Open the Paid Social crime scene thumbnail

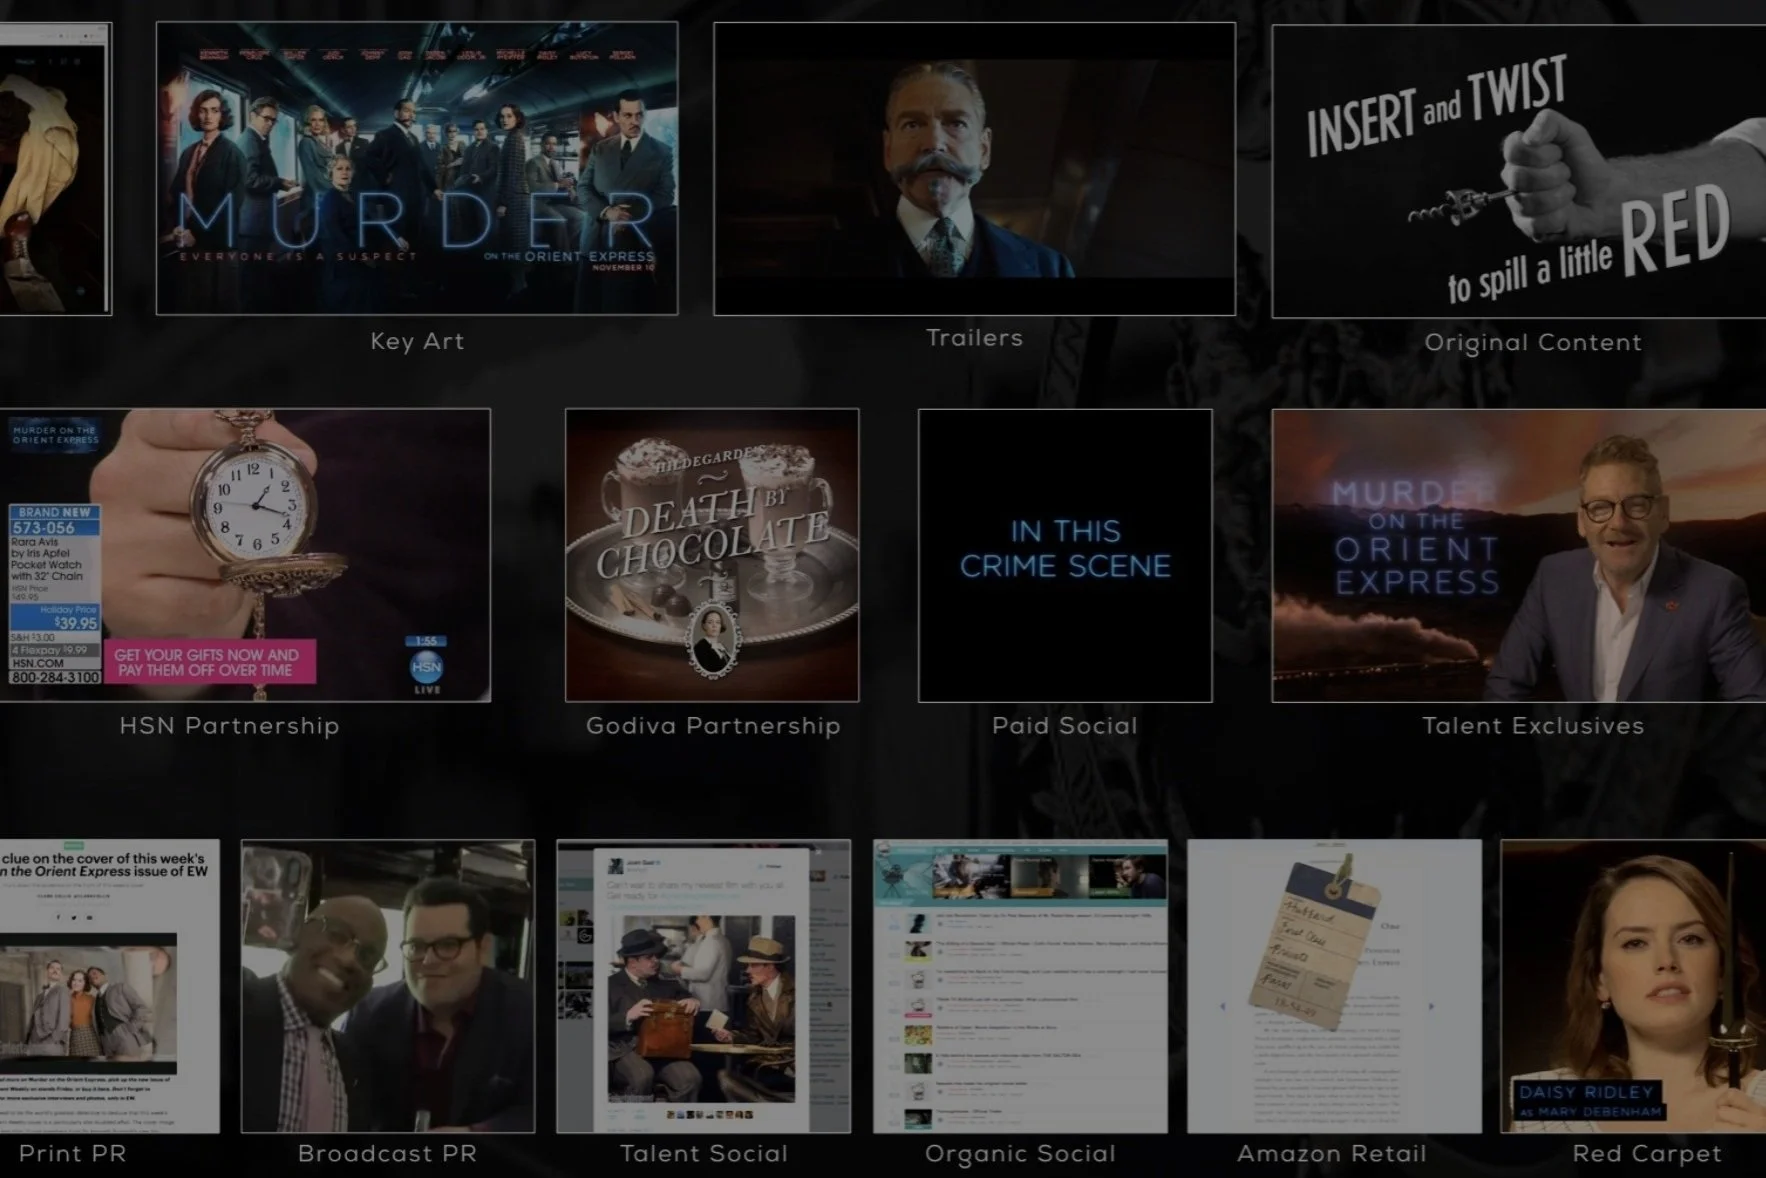1065,555
